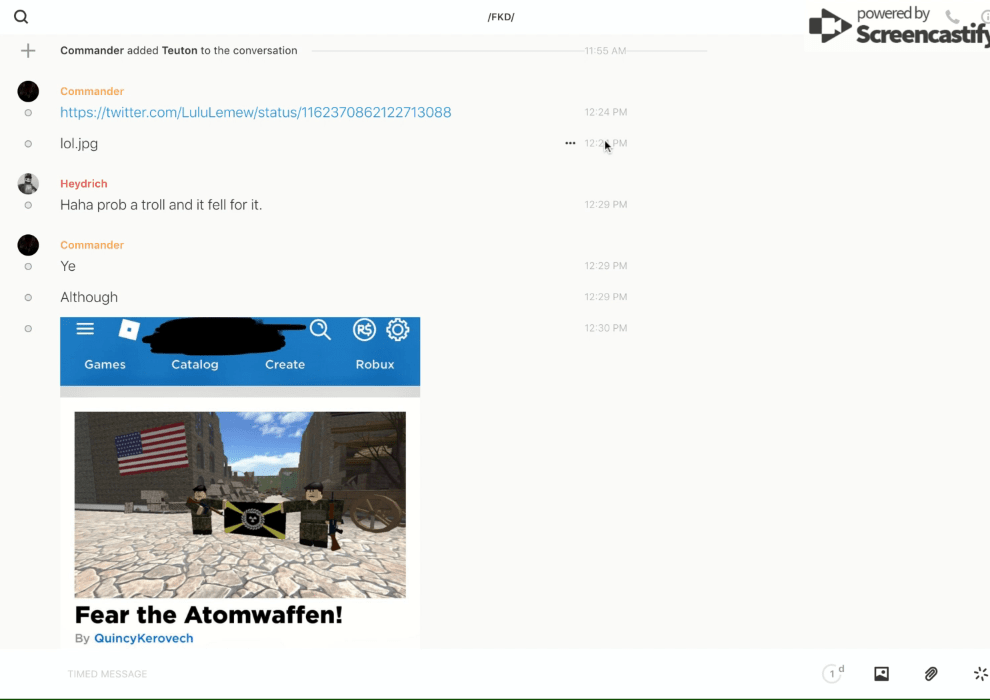This screenshot has width=990, height=700.
Task: Open the Roblox hamburger menu icon
Action: click(x=85, y=329)
